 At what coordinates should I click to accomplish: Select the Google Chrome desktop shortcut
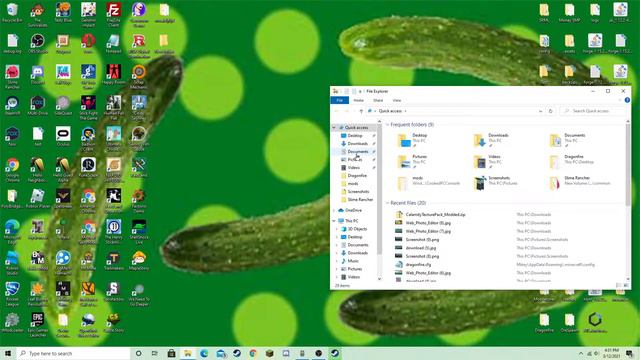pos(12,170)
